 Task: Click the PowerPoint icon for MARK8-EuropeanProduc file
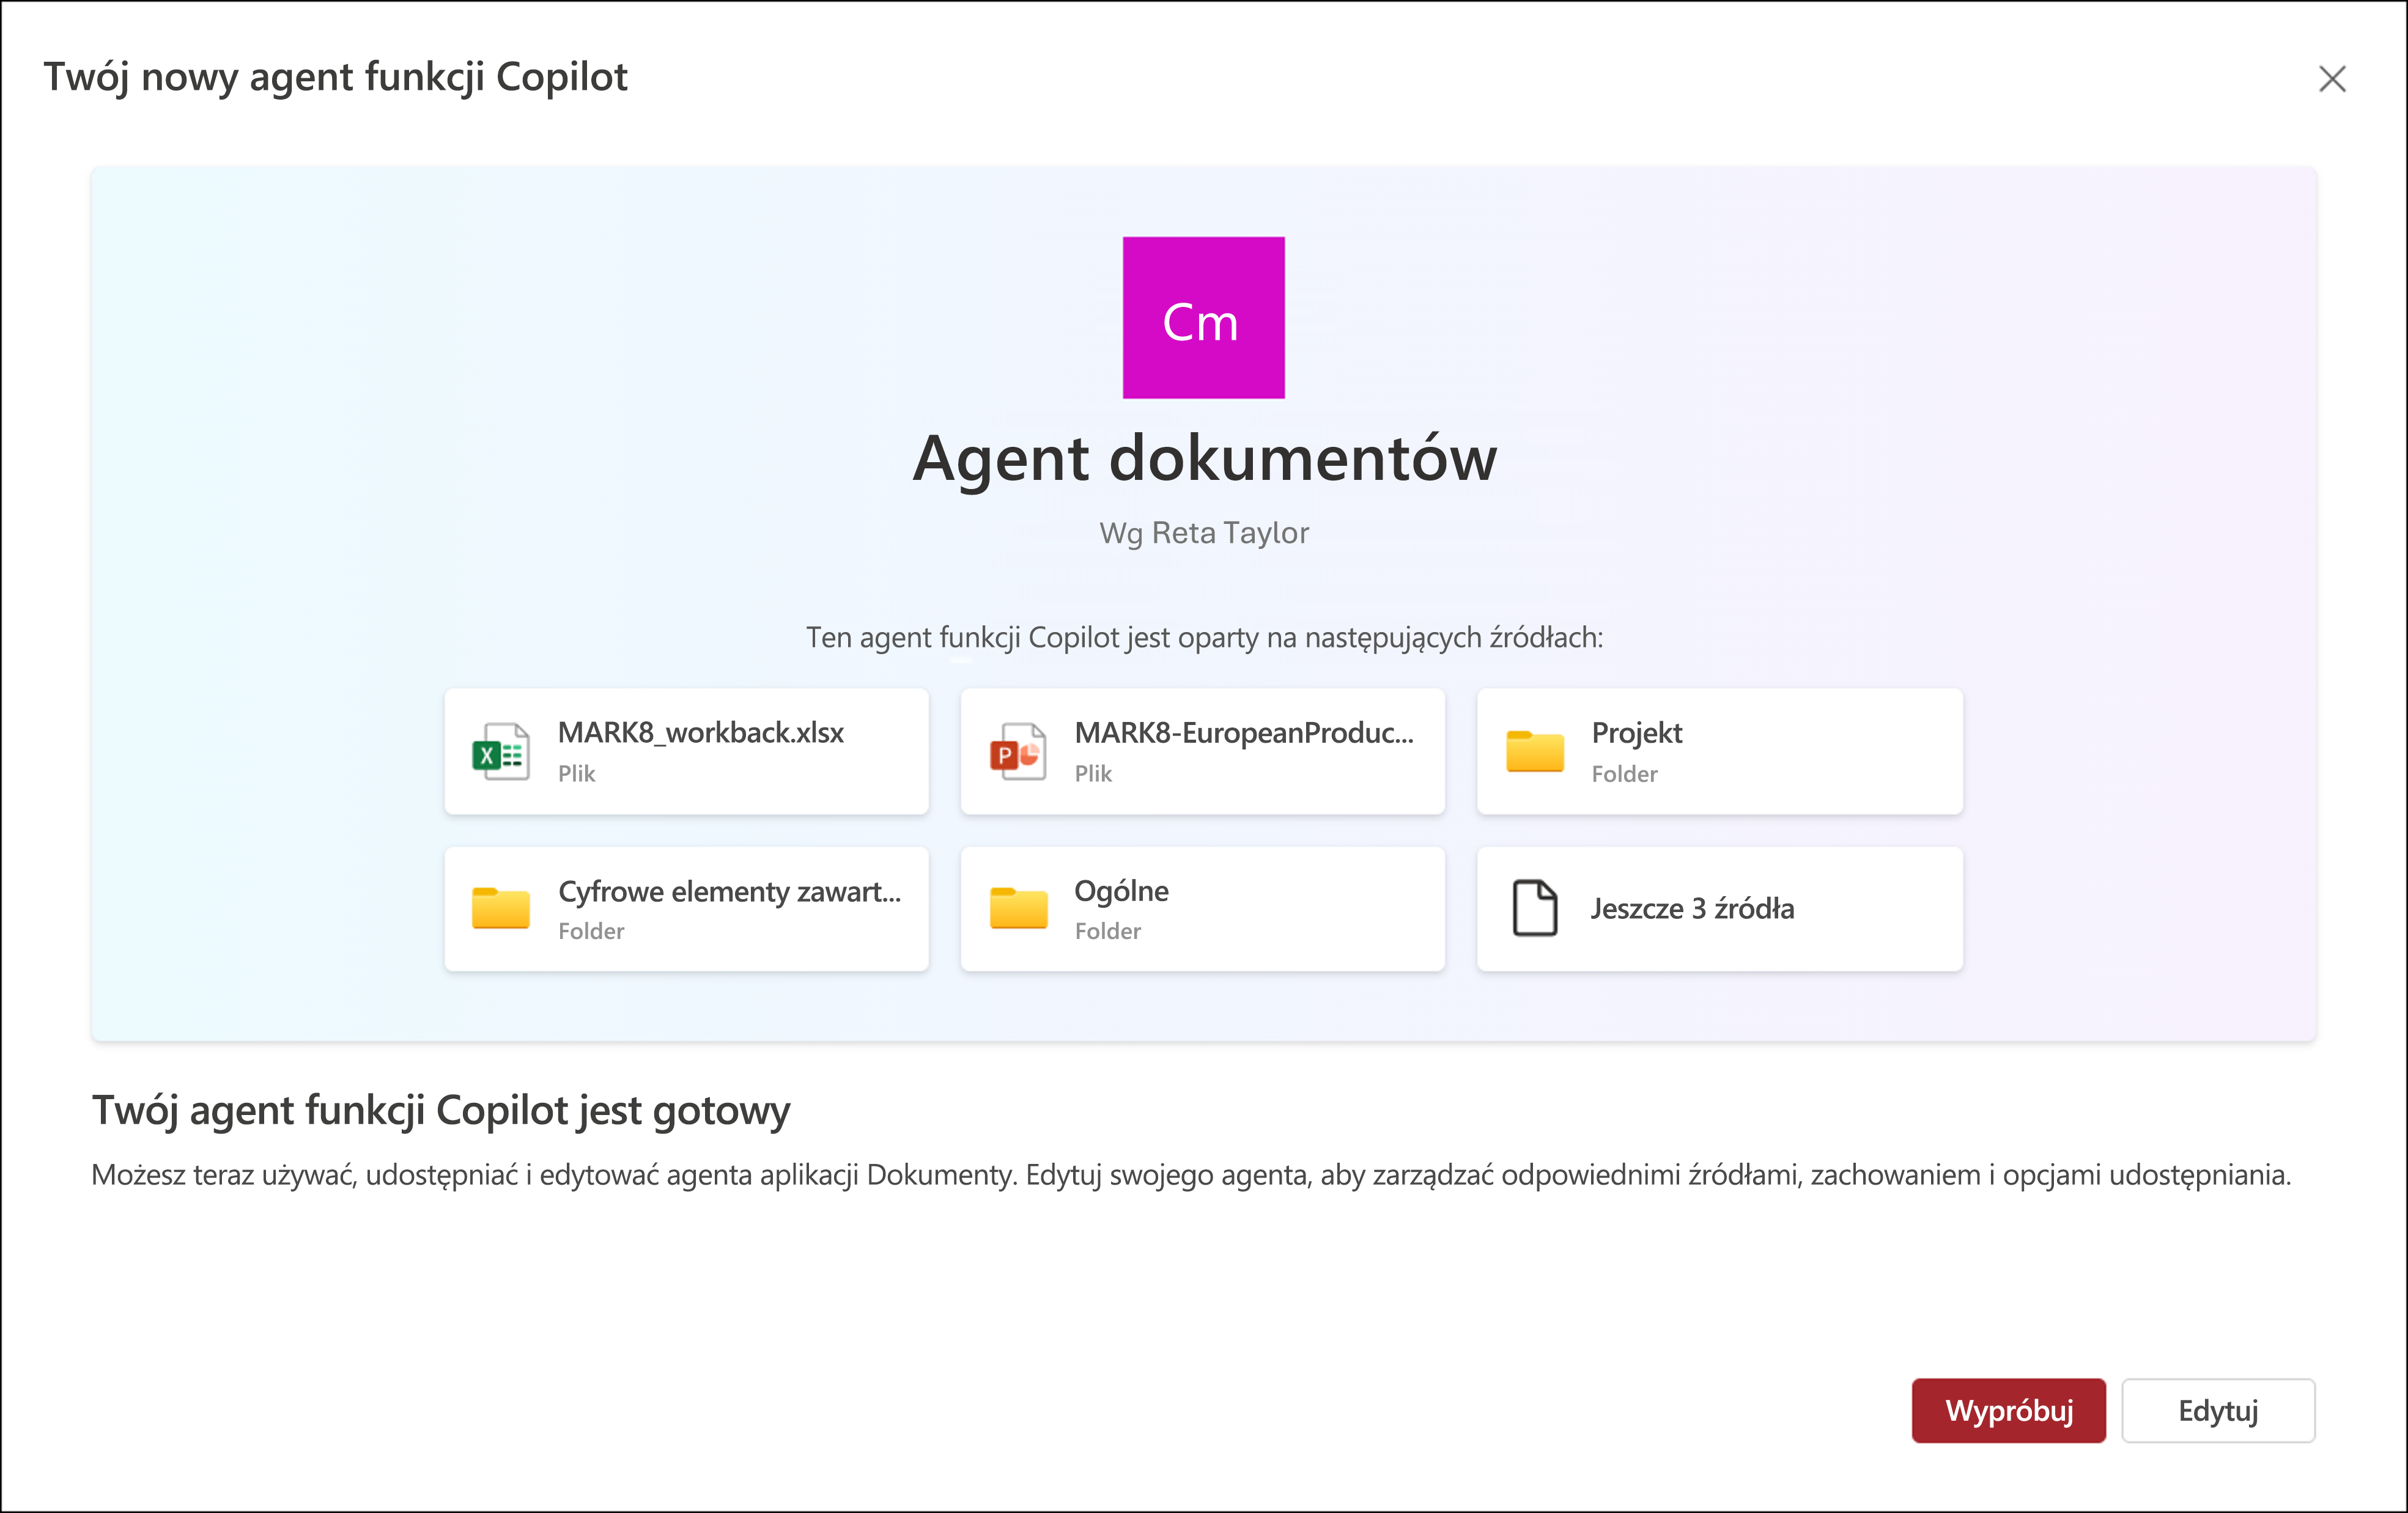coord(1018,752)
